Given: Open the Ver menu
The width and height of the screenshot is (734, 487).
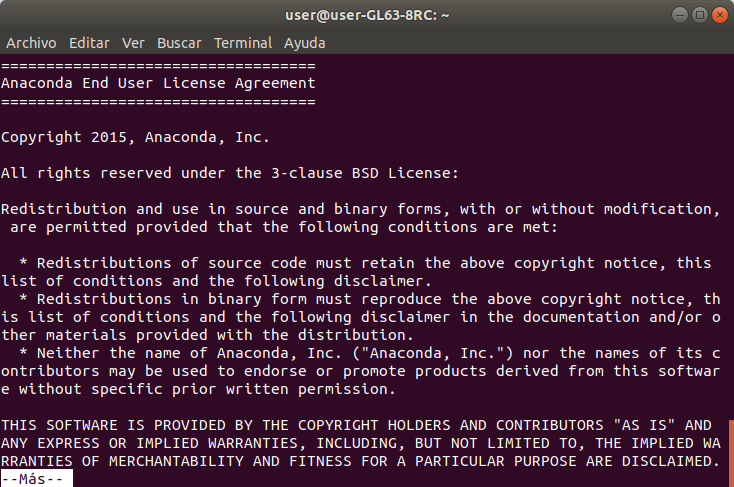Looking at the screenshot, I should [133, 43].
